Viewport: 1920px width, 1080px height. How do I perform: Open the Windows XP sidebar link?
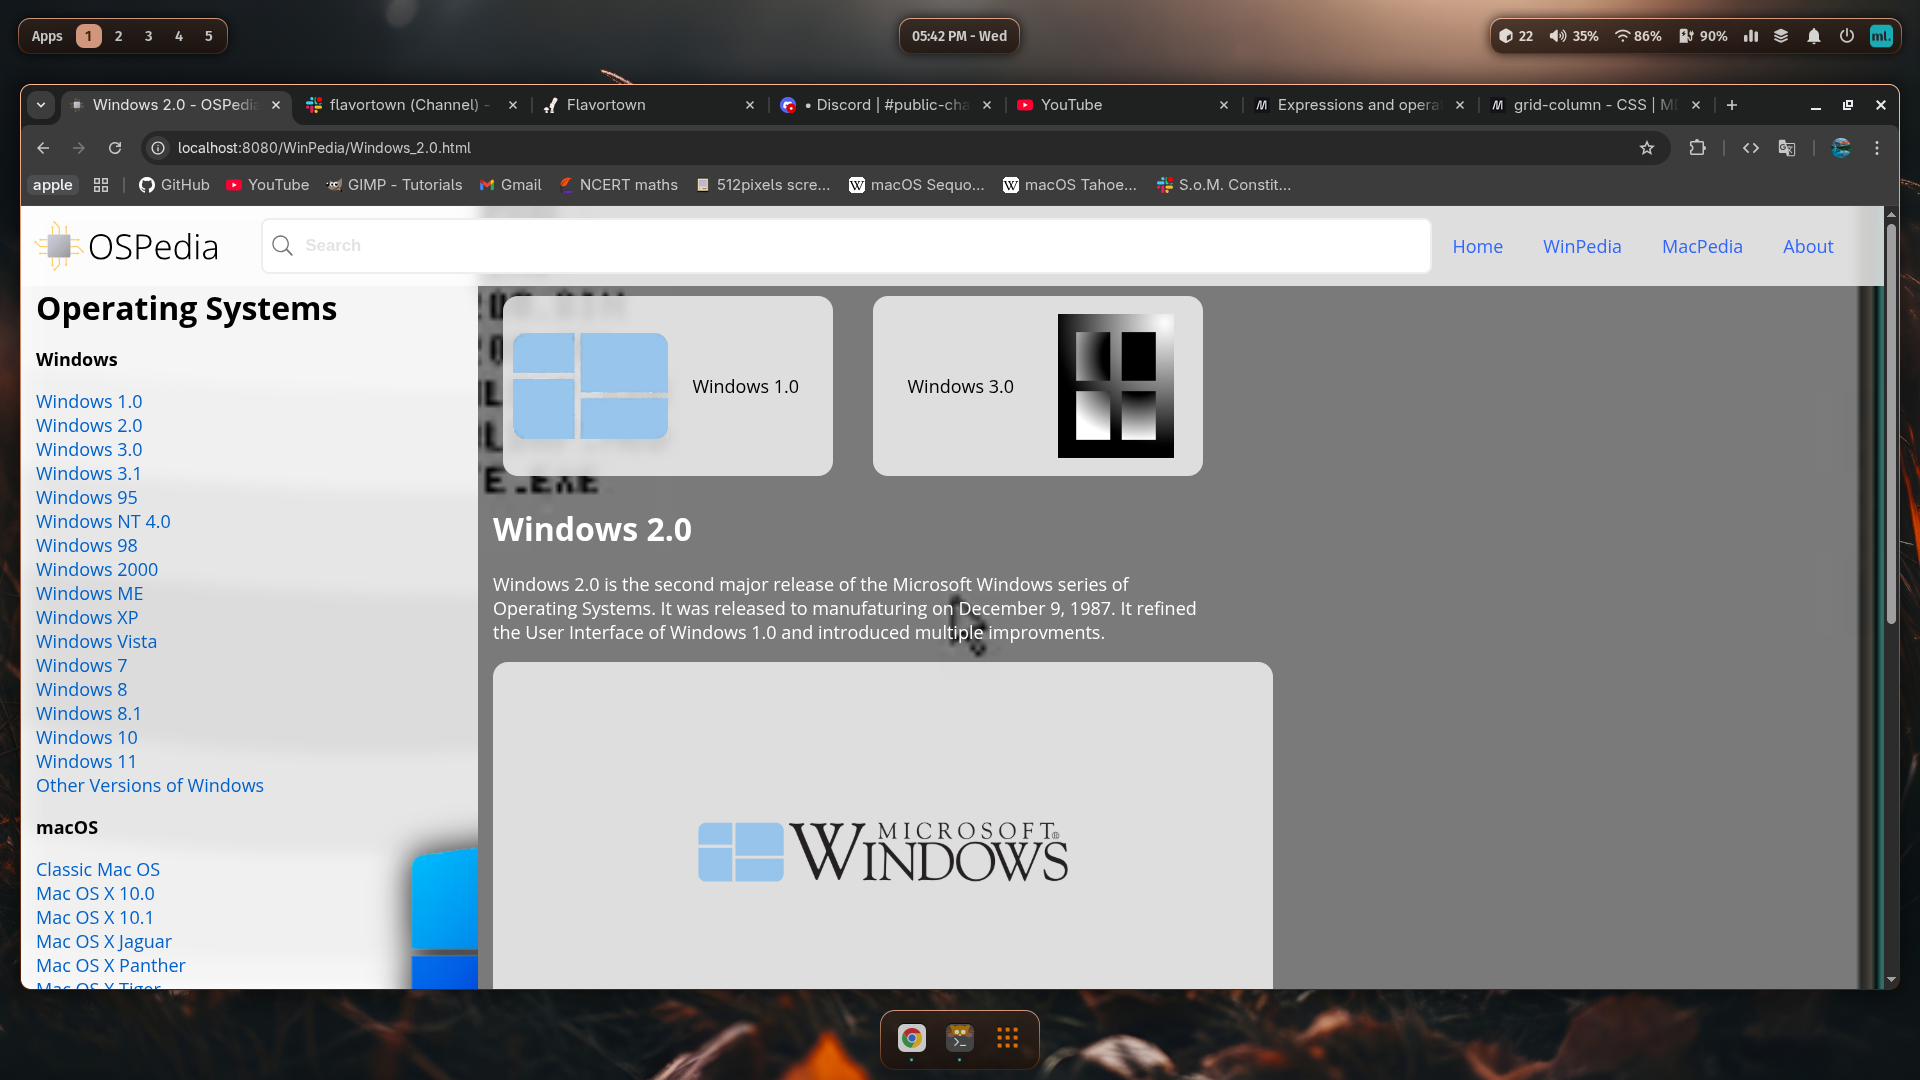point(87,617)
